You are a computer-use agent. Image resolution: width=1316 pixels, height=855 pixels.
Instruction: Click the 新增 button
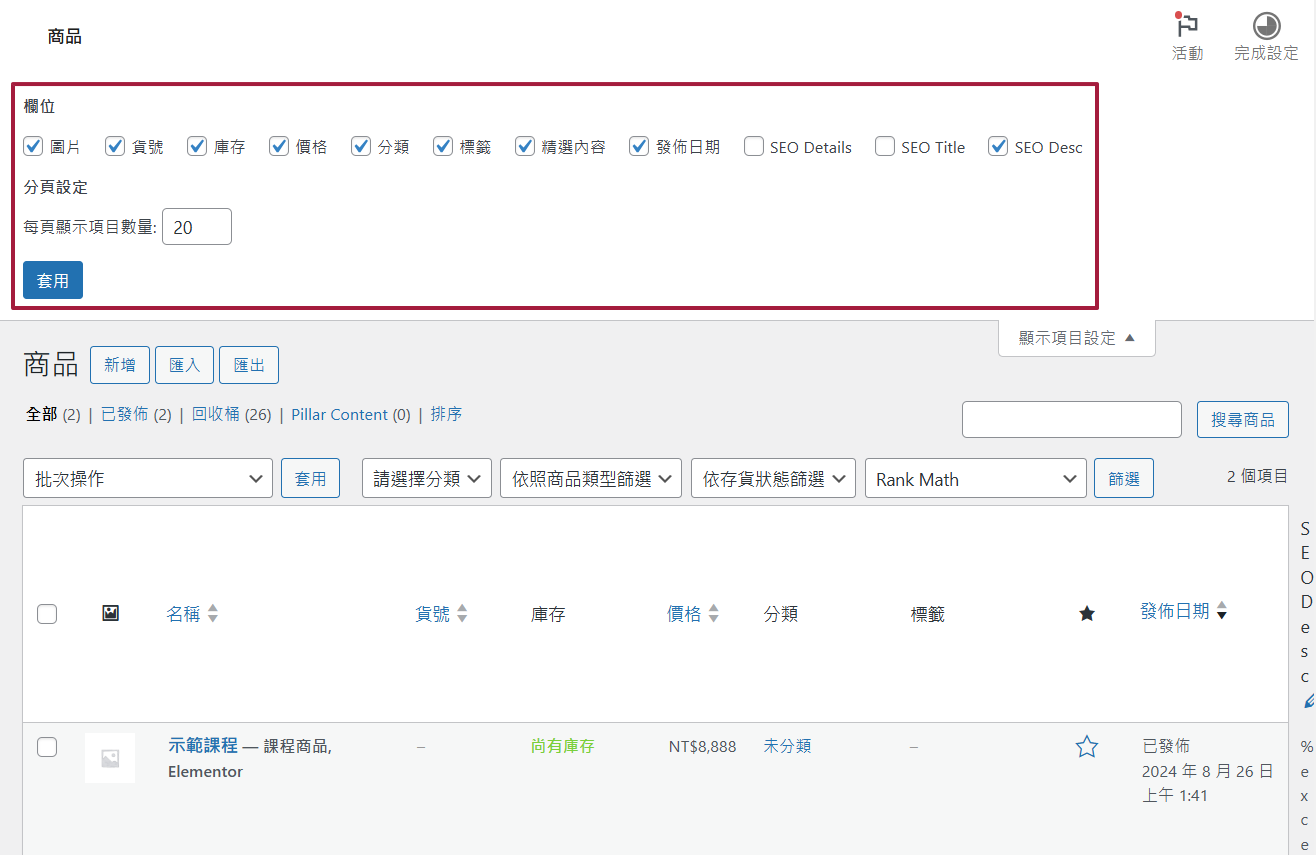(120, 365)
